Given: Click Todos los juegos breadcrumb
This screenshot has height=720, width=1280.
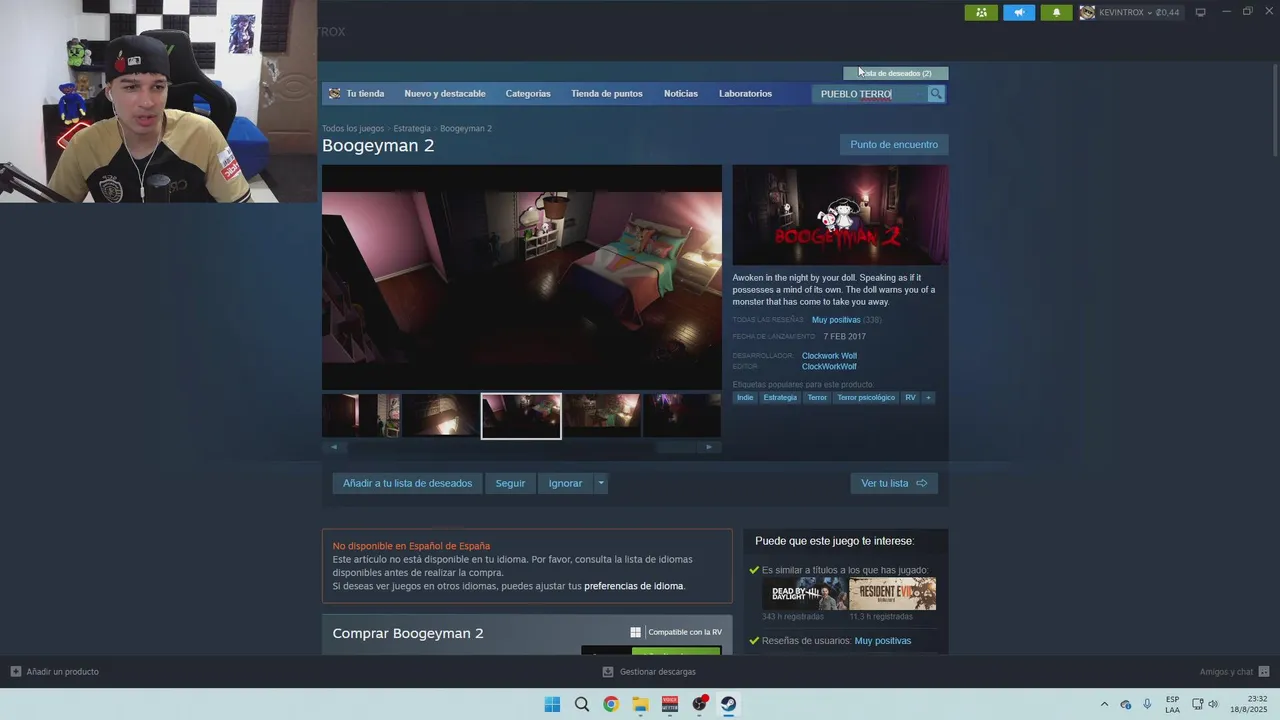Looking at the screenshot, I should 353,128.
